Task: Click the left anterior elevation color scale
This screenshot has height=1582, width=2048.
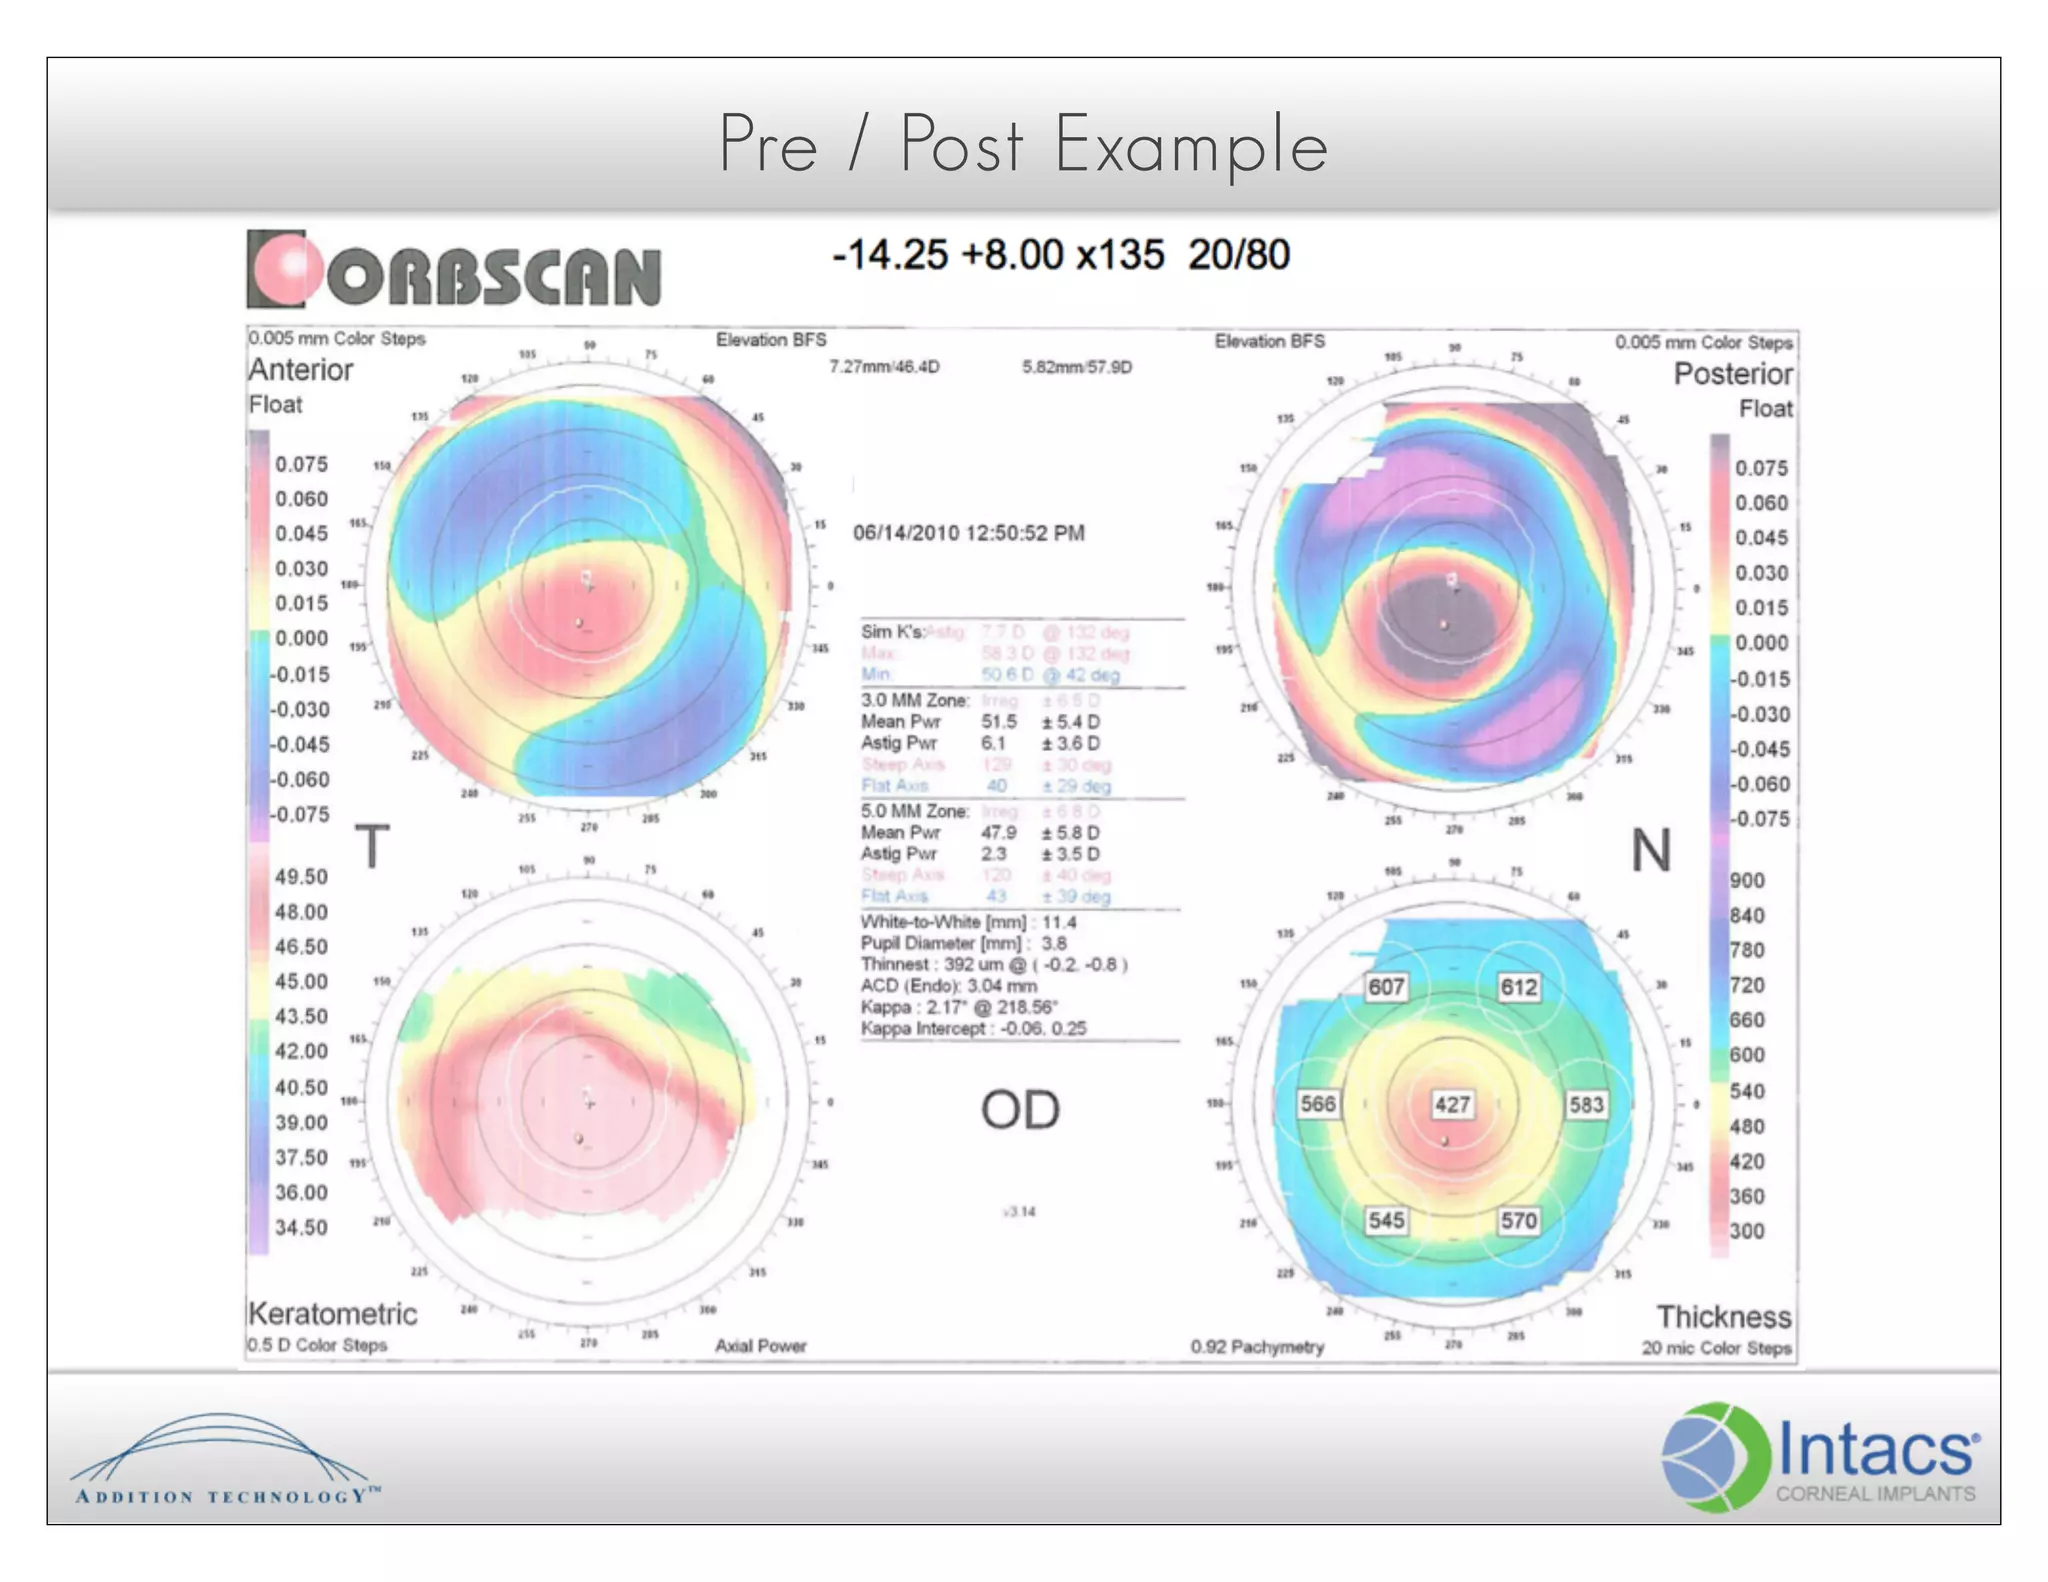Action: [259, 637]
